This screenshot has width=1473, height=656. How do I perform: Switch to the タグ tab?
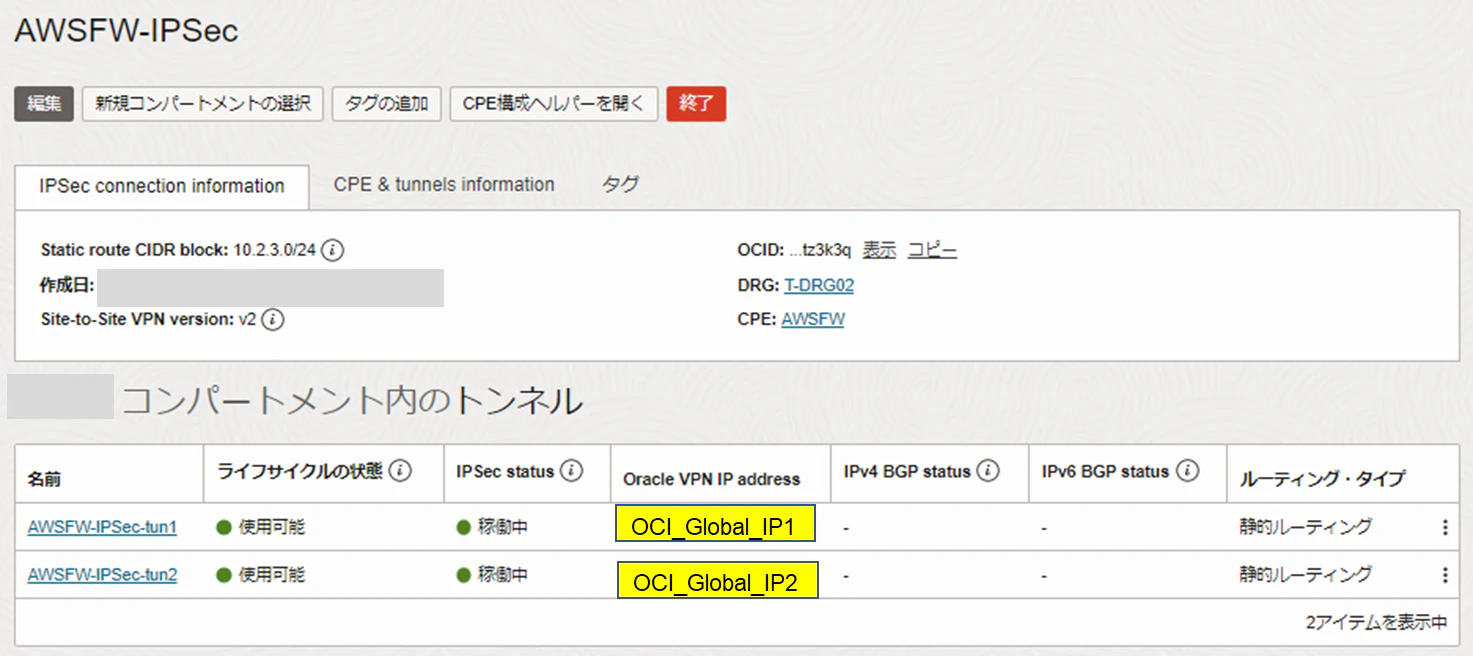(620, 185)
